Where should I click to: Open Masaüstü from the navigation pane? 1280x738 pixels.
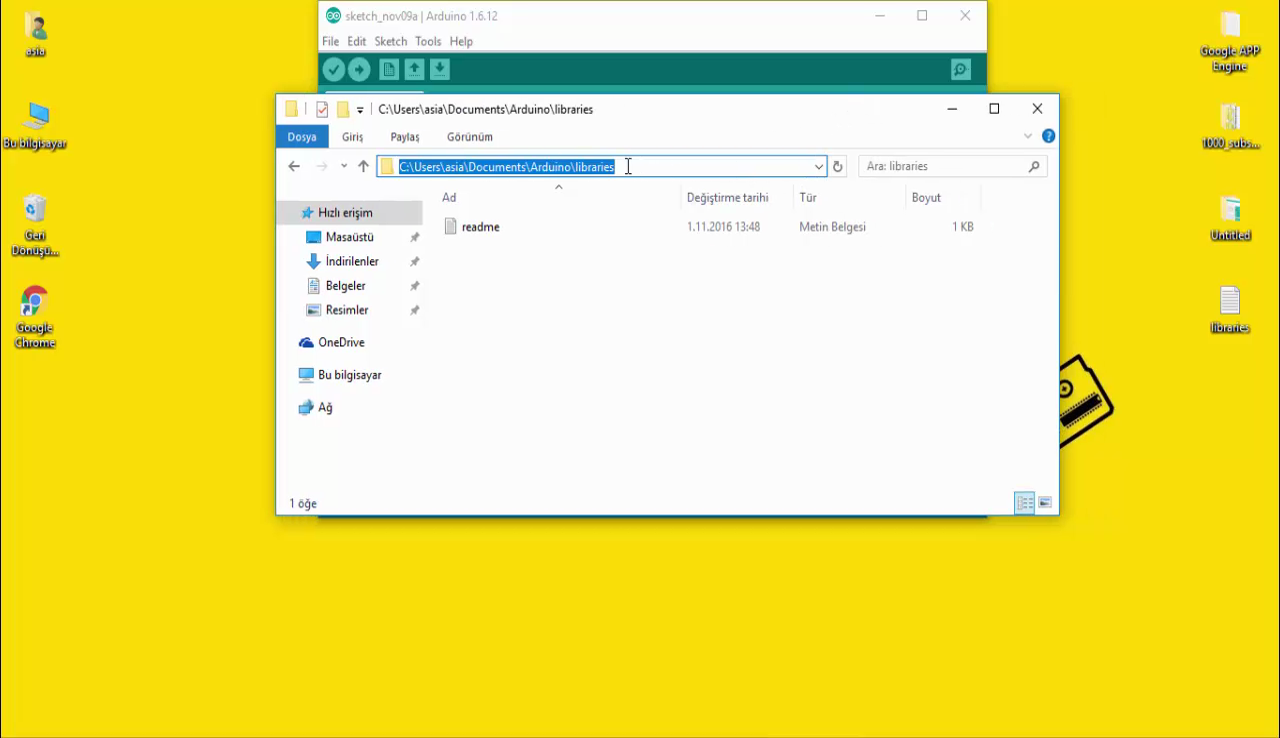coord(349,237)
